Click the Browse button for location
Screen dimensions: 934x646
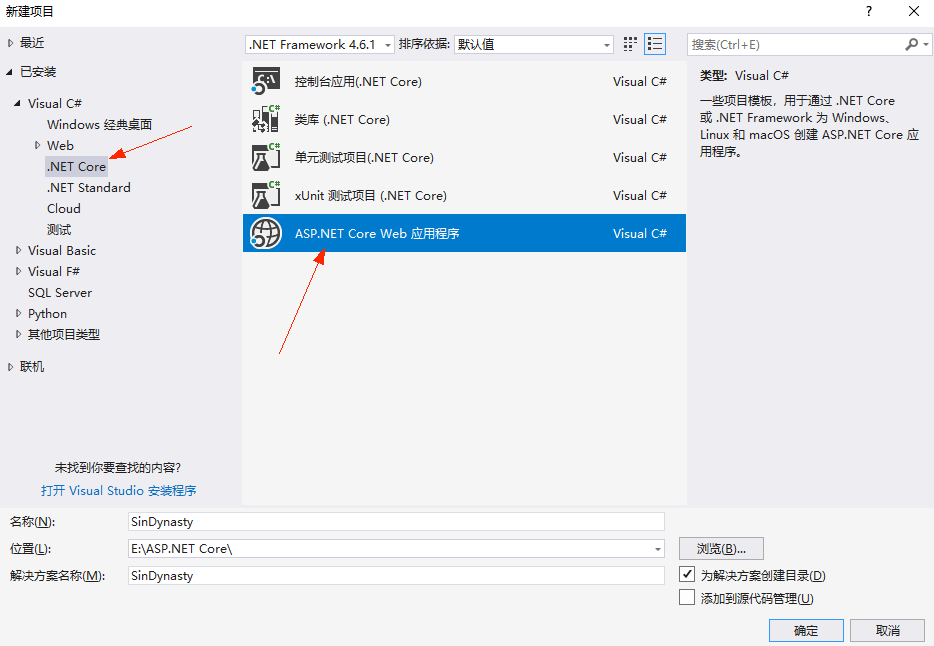(721, 548)
